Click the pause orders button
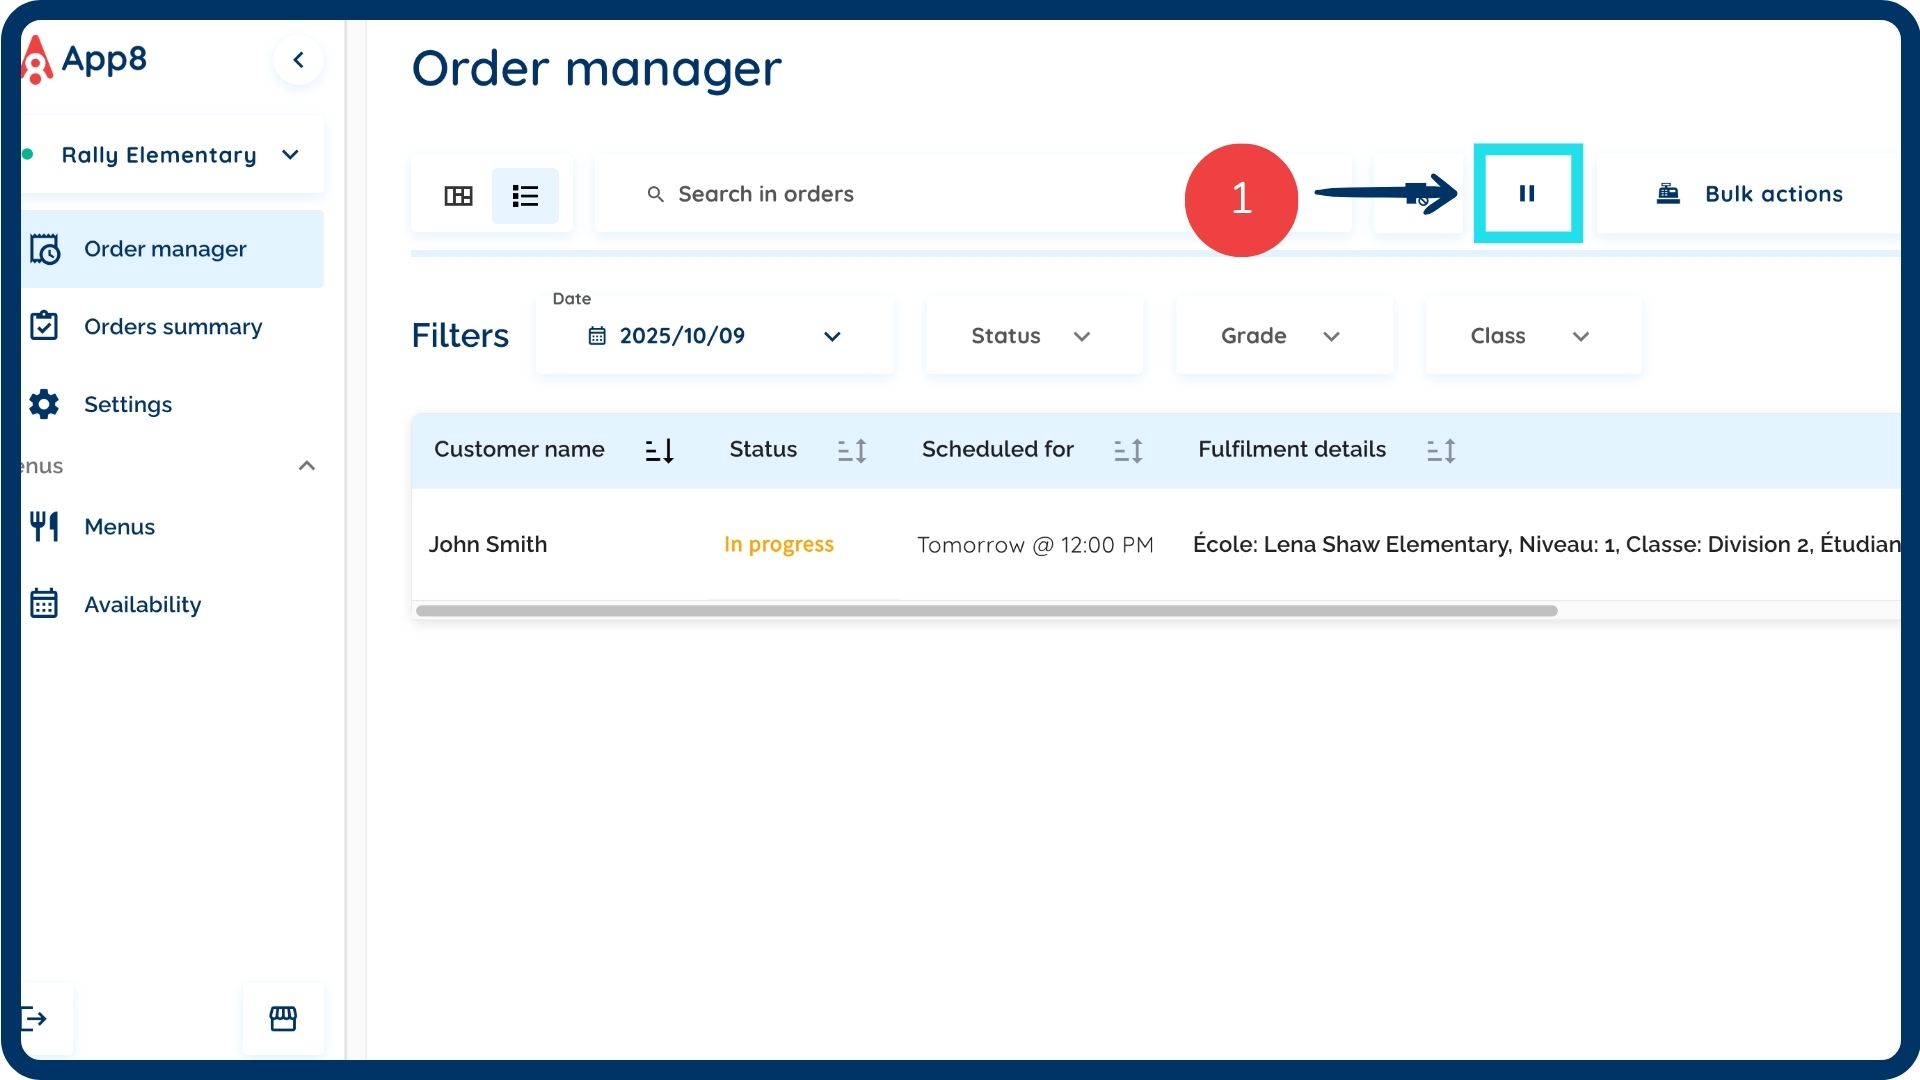 click(x=1527, y=194)
